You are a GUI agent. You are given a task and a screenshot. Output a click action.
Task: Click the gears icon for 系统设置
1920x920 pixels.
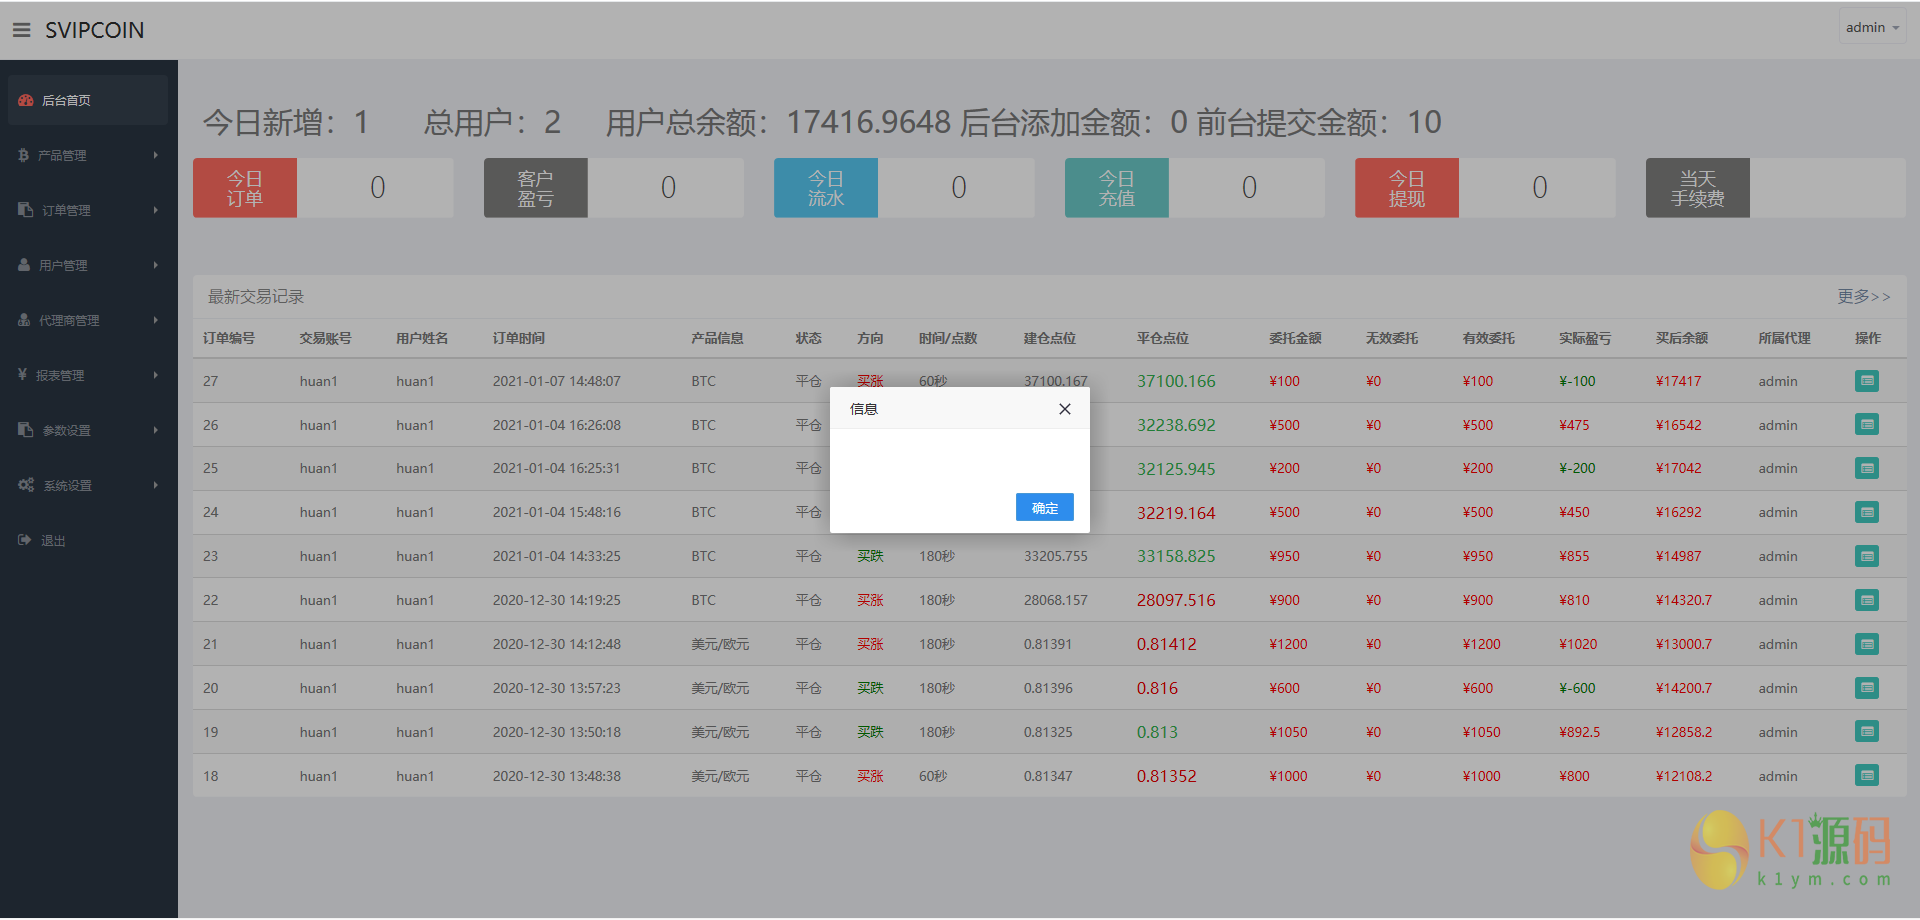pyautogui.click(x=26, y=485)
